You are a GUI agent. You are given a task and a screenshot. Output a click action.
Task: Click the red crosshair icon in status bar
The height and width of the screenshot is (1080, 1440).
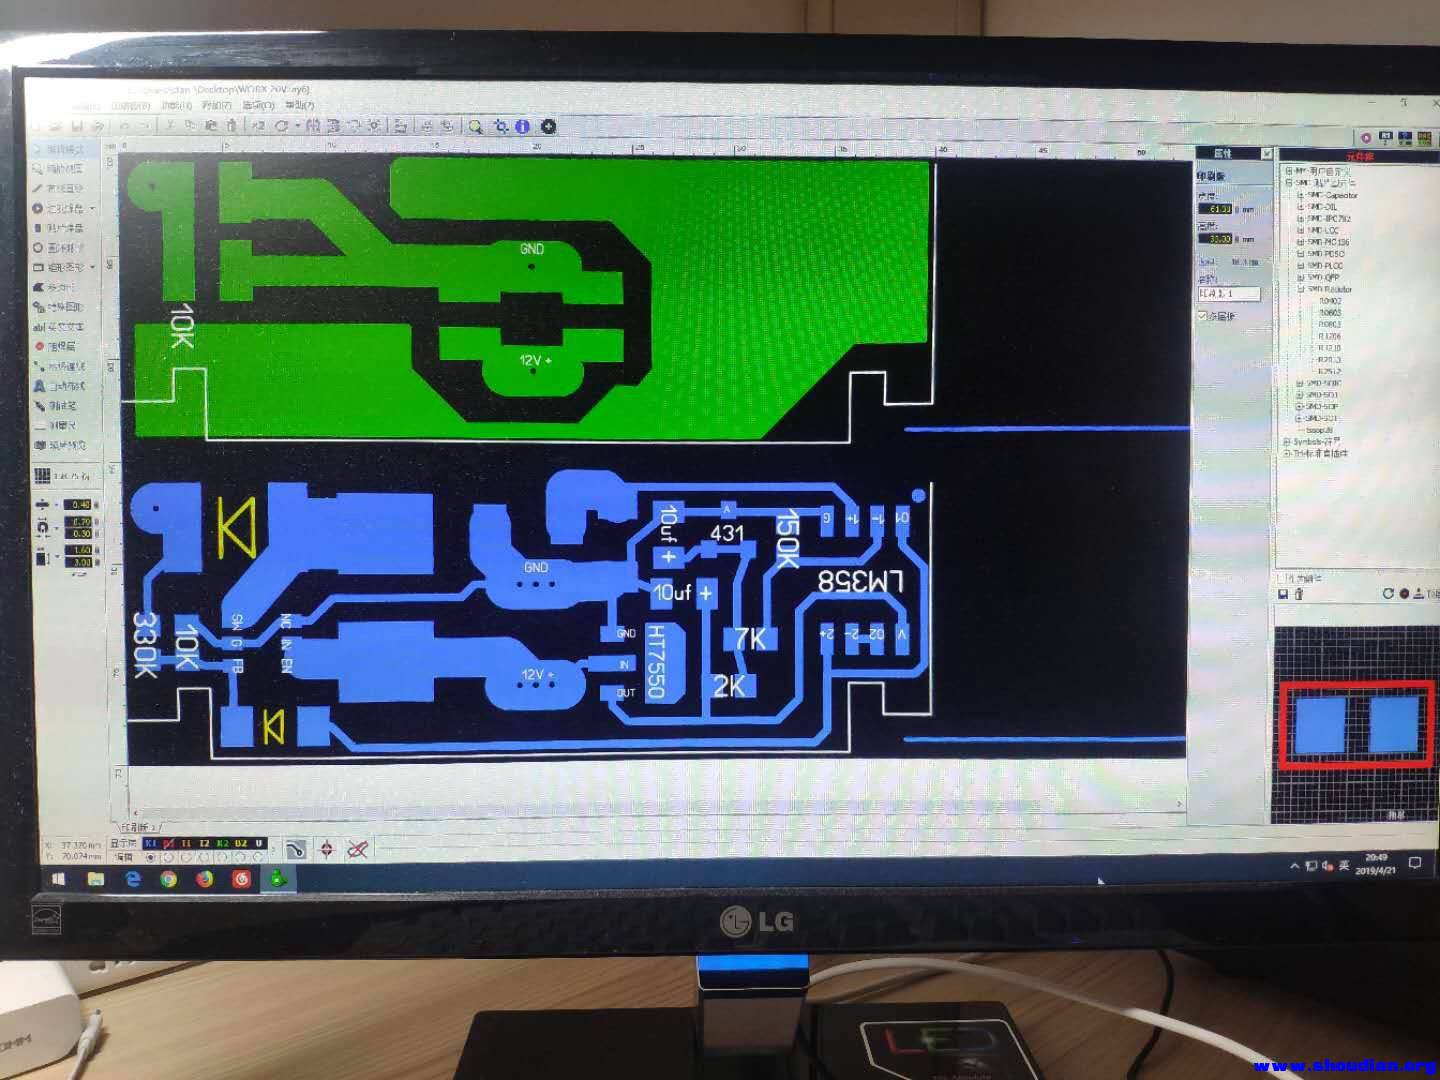click(327, 850)
